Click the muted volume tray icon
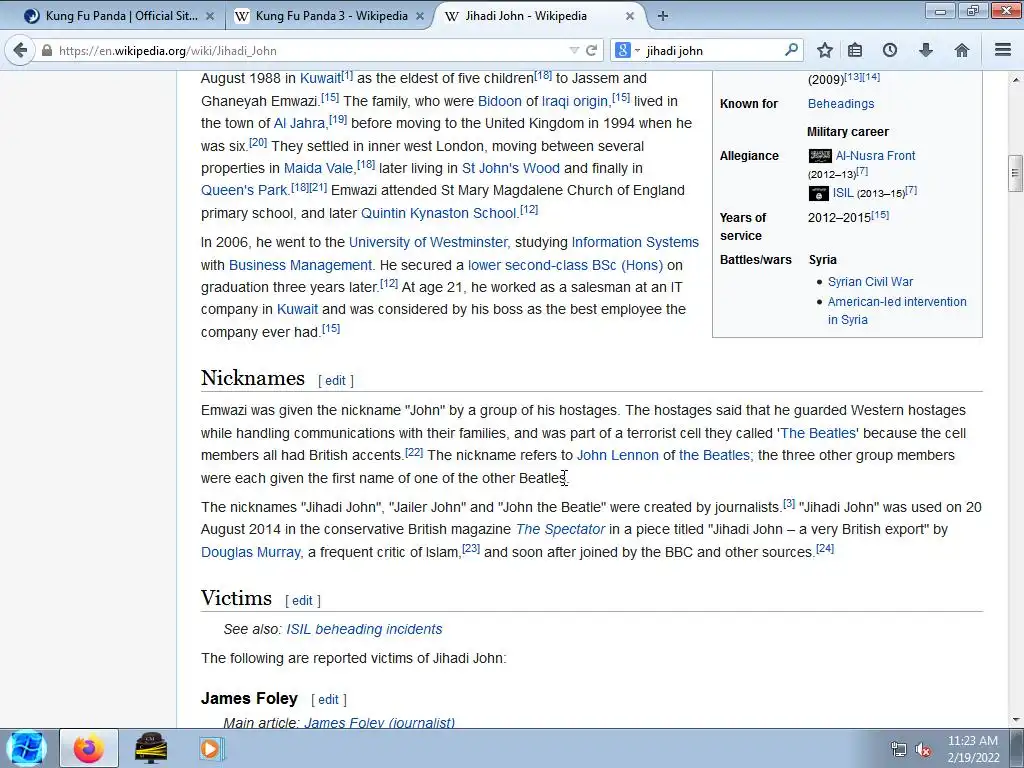The width and height of the screenshot is (1024, 768). click(923, 750)
